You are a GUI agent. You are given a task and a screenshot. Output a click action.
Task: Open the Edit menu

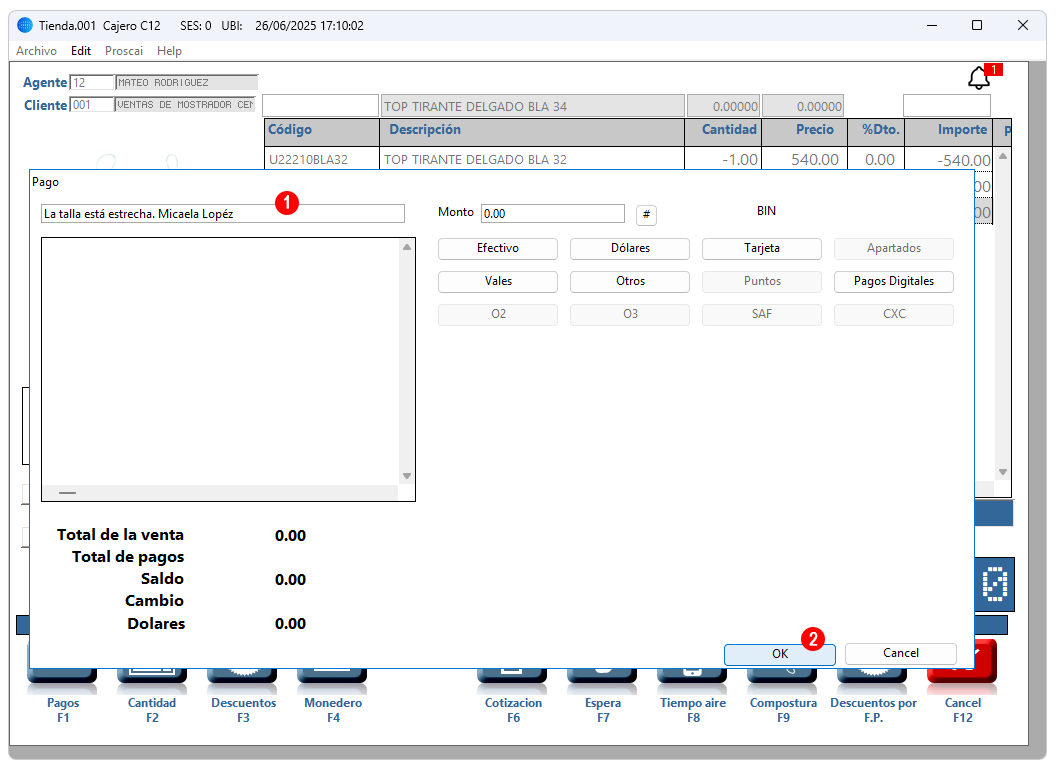click(81, 51)
